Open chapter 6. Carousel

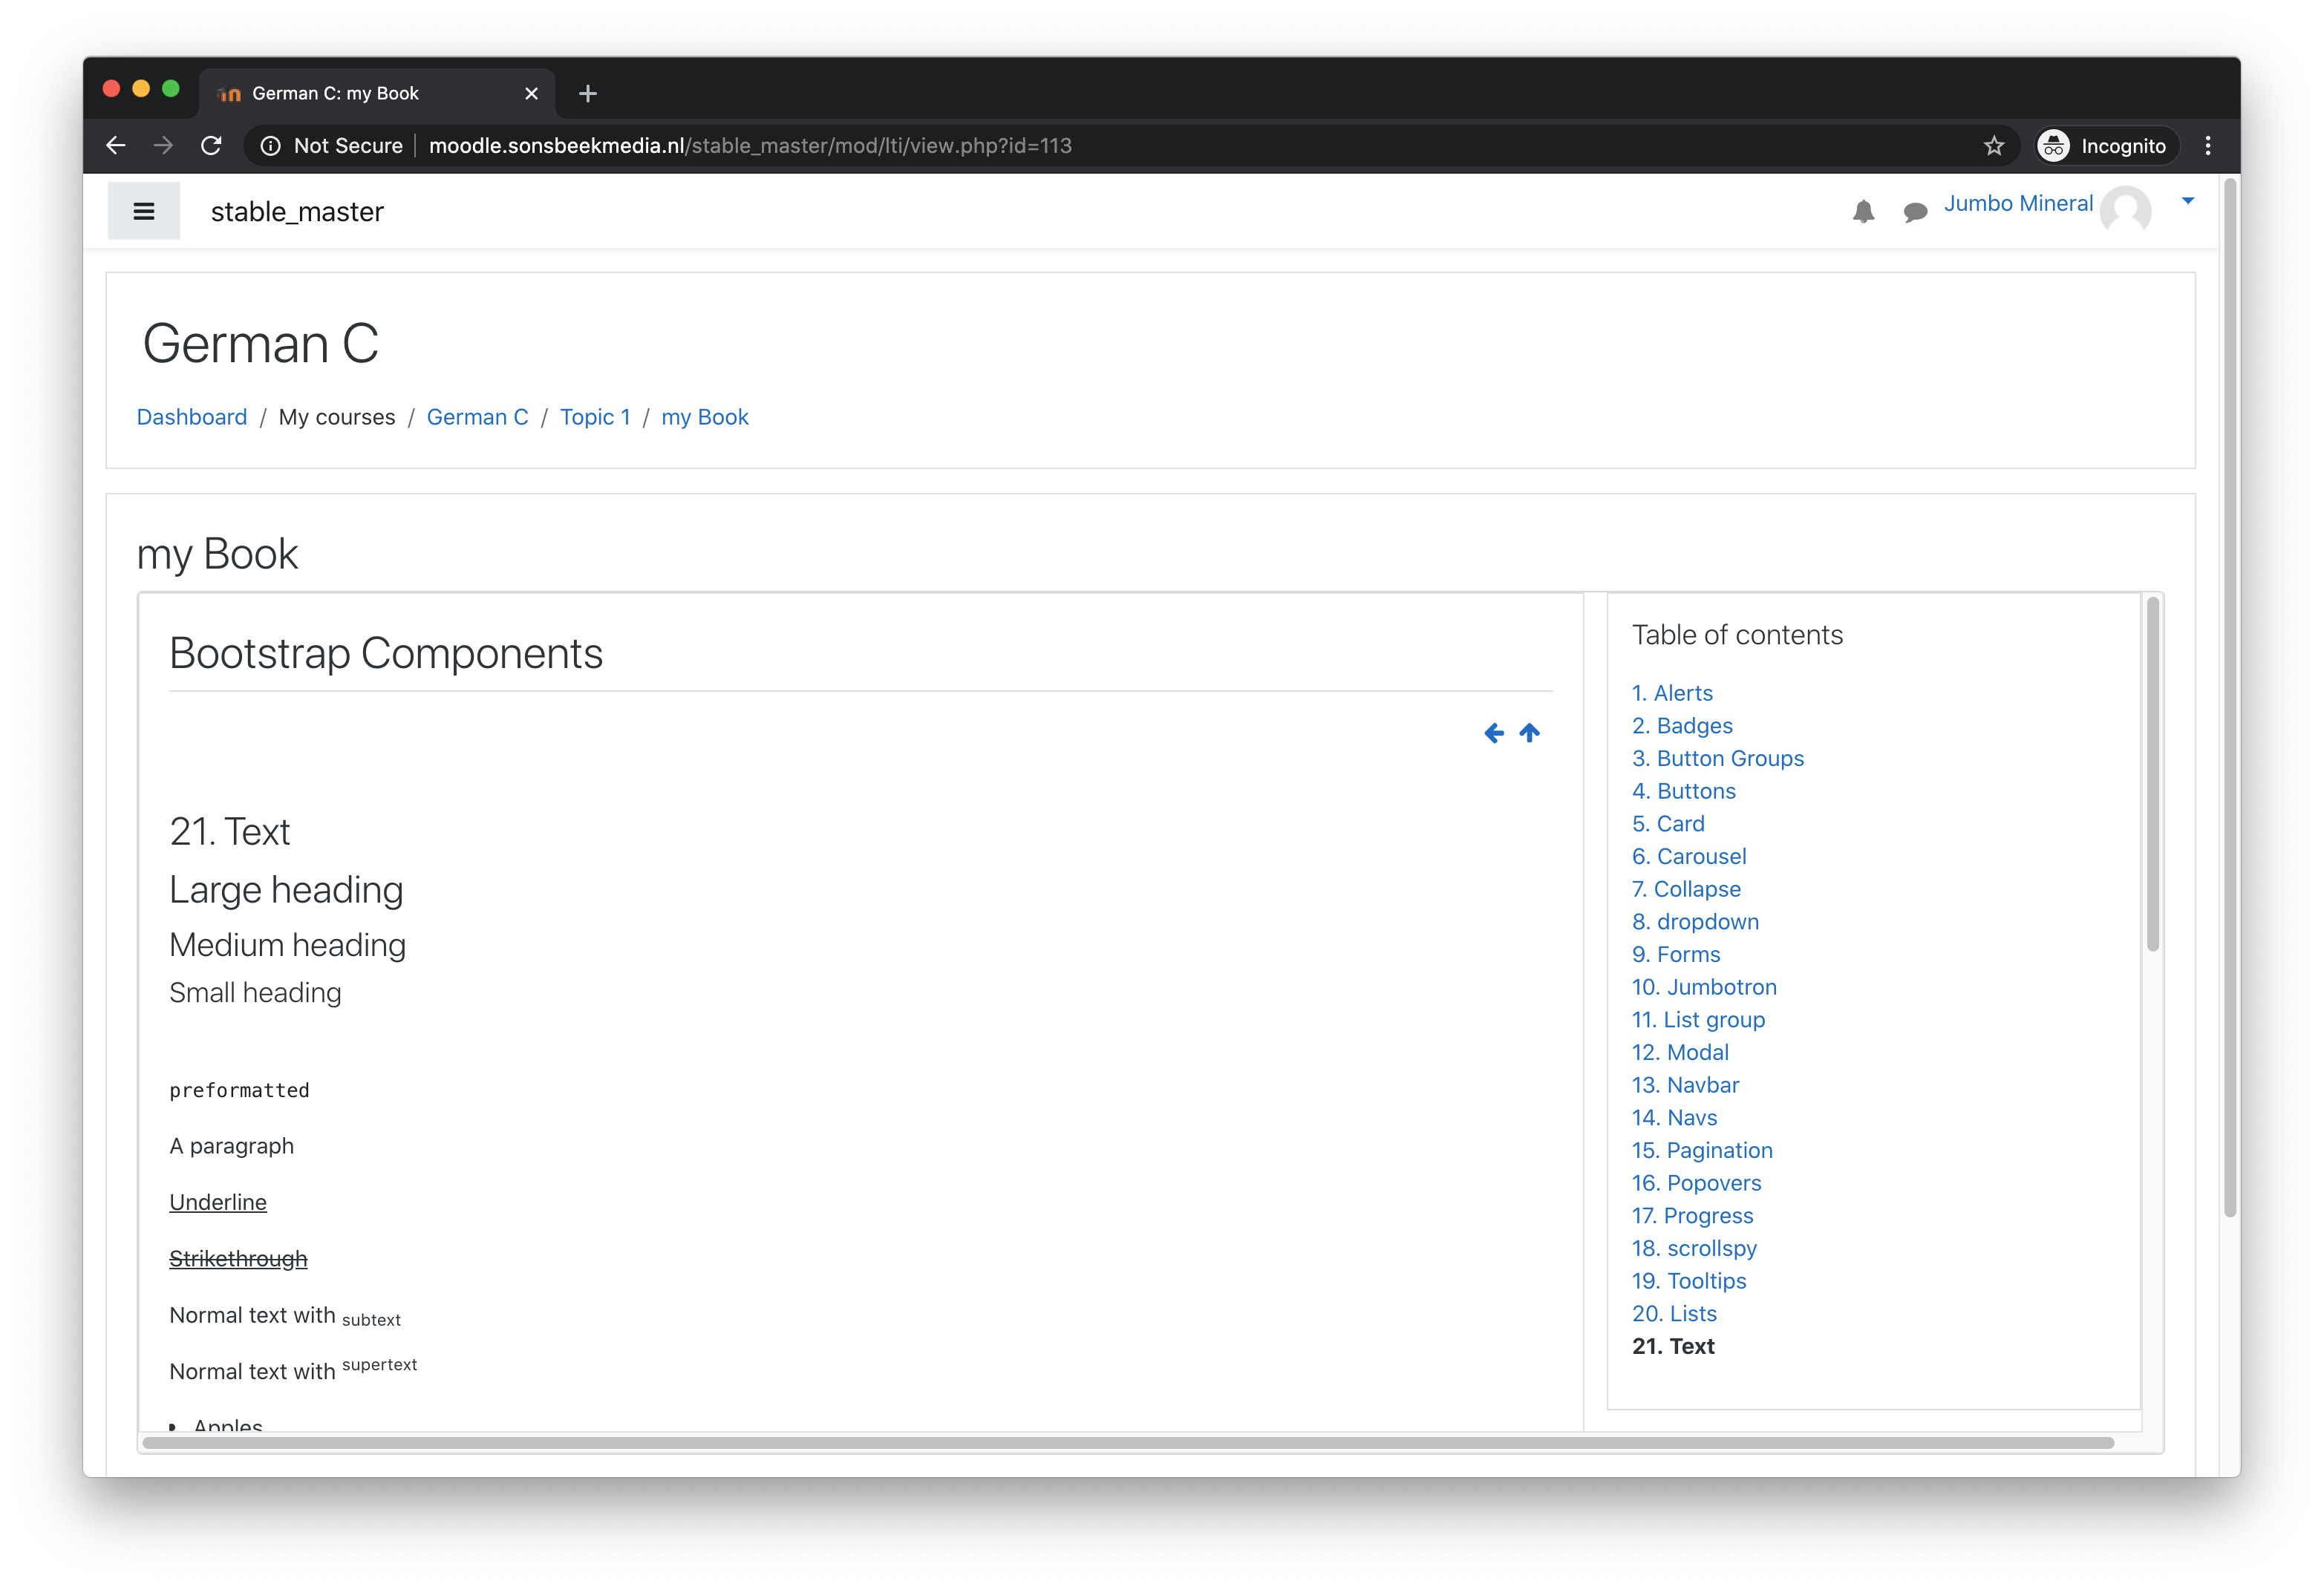pos(1689,856)
